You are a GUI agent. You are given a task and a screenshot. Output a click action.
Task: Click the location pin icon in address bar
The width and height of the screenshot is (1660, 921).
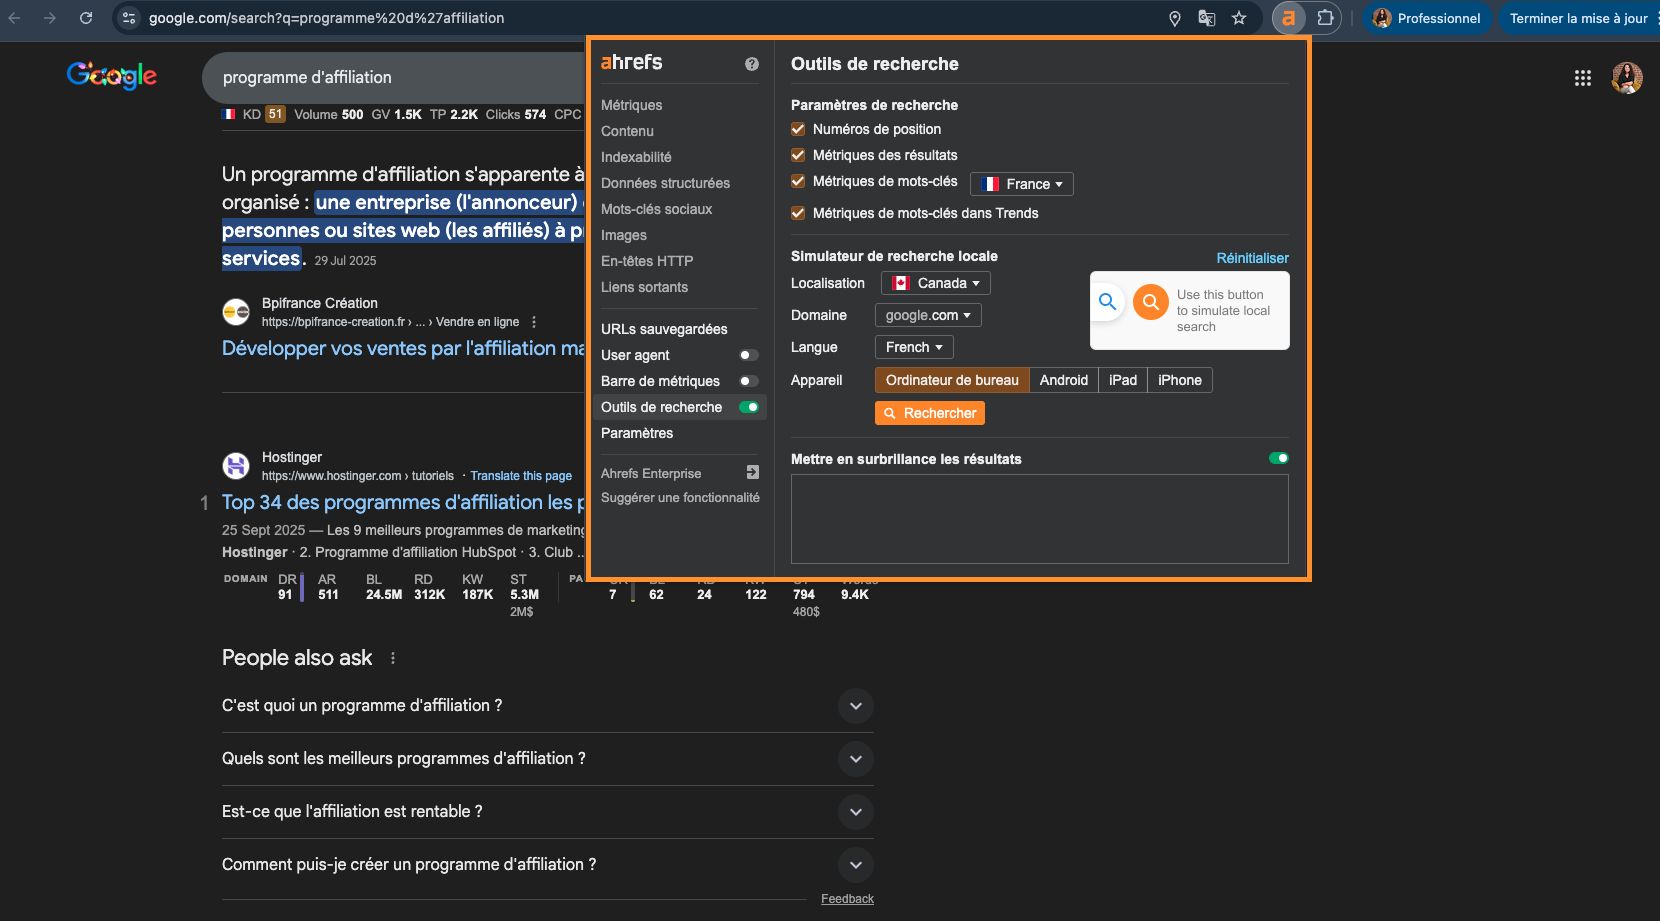coord(1175,18)
